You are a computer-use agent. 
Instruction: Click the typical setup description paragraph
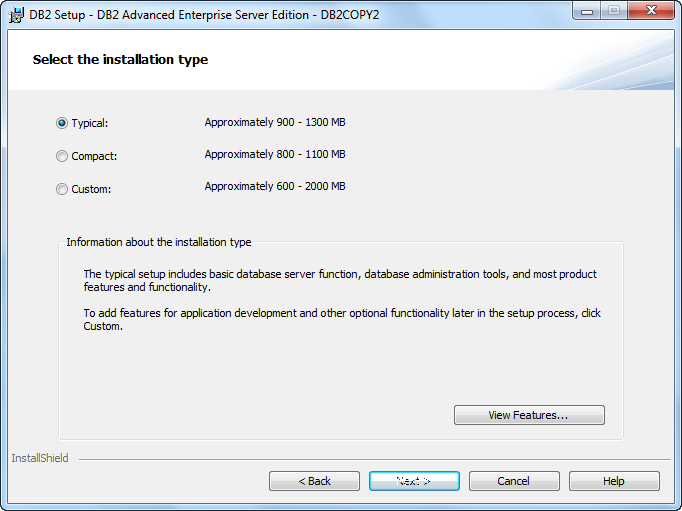point(340,281)
